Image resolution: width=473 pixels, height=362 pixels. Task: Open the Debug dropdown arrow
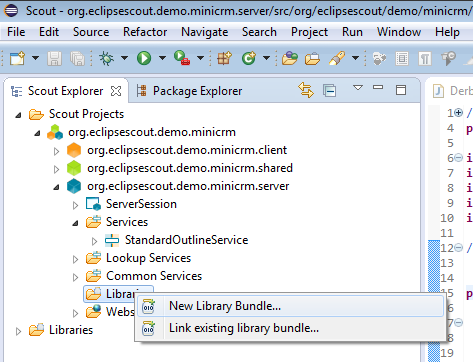click(x=124, y=58)
